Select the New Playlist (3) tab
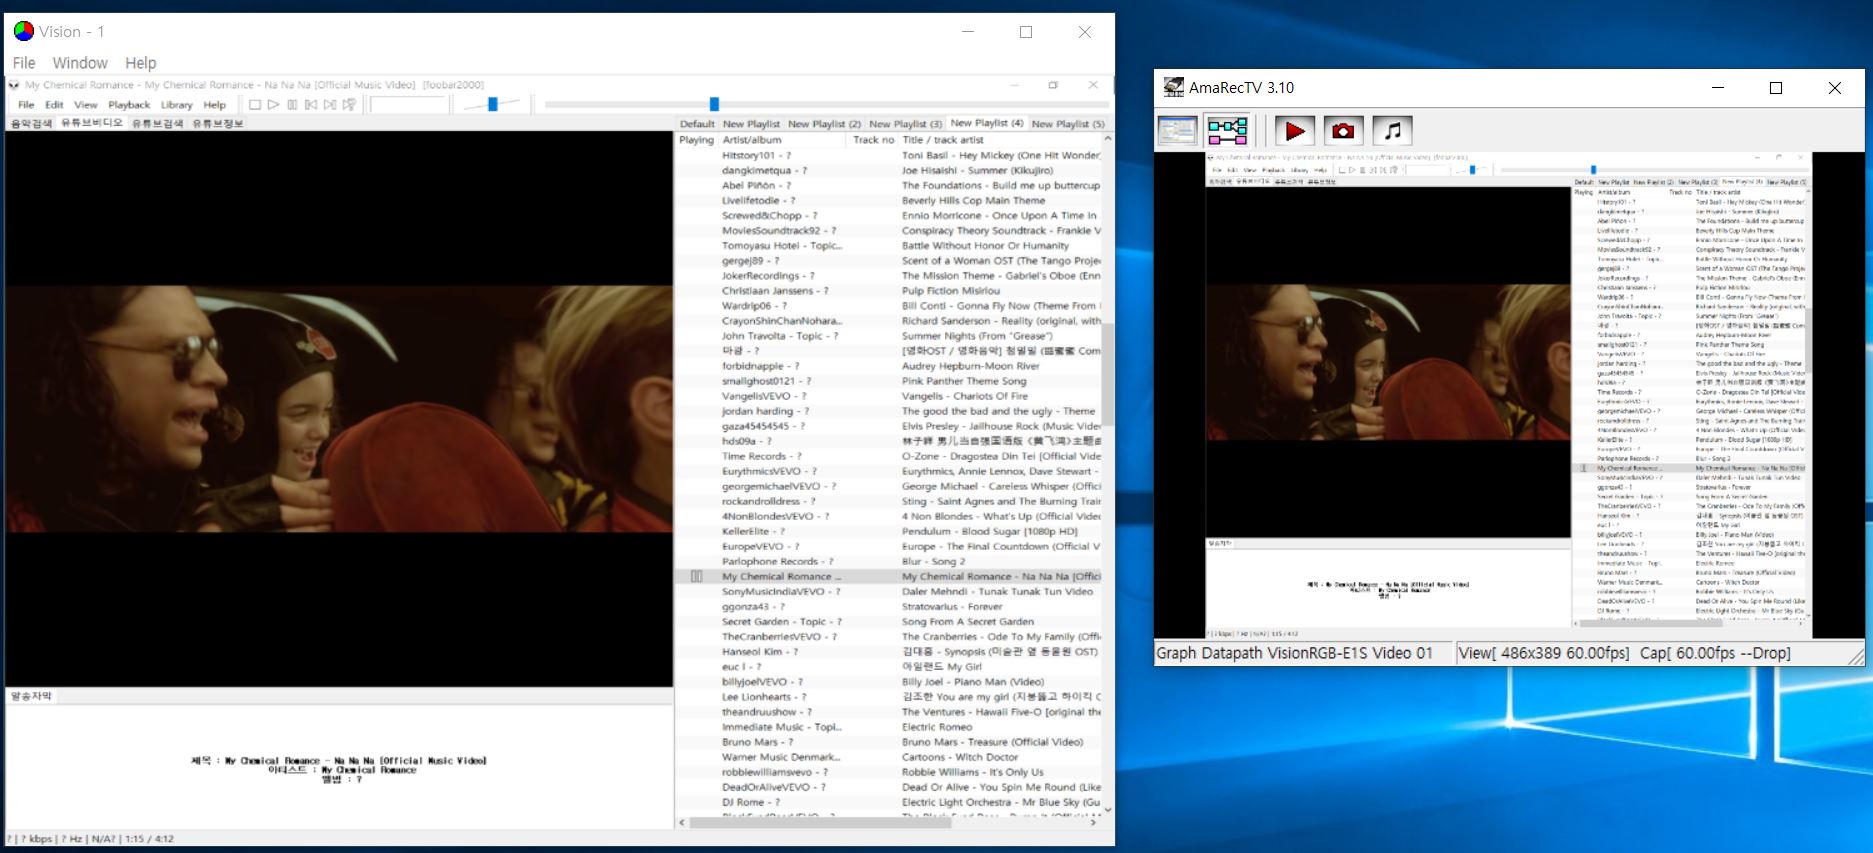Viewport: 1873px width, 853px height. (905, 125)
